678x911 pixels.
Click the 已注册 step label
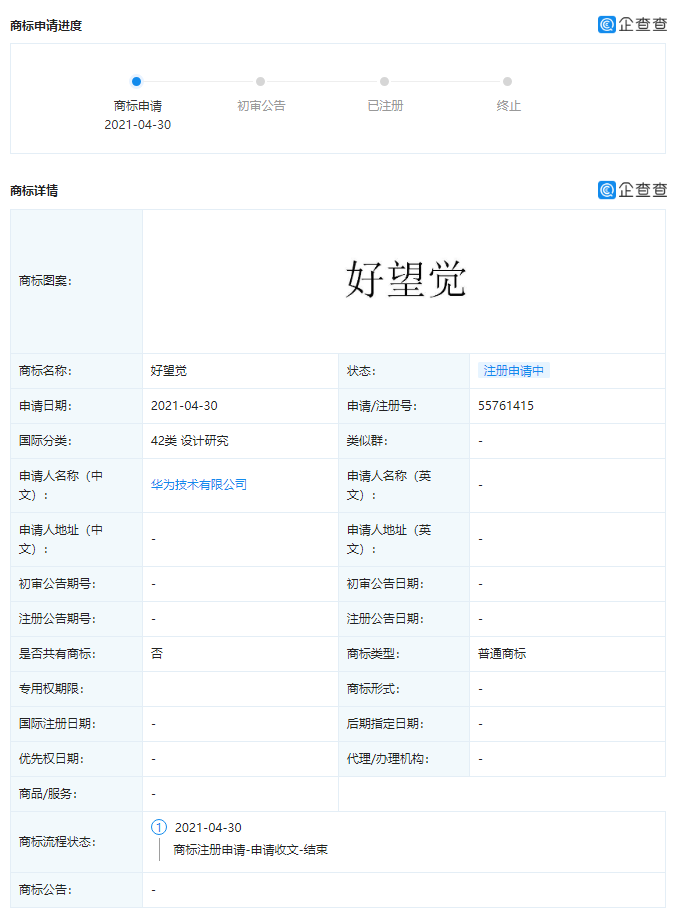pos(385,106)
